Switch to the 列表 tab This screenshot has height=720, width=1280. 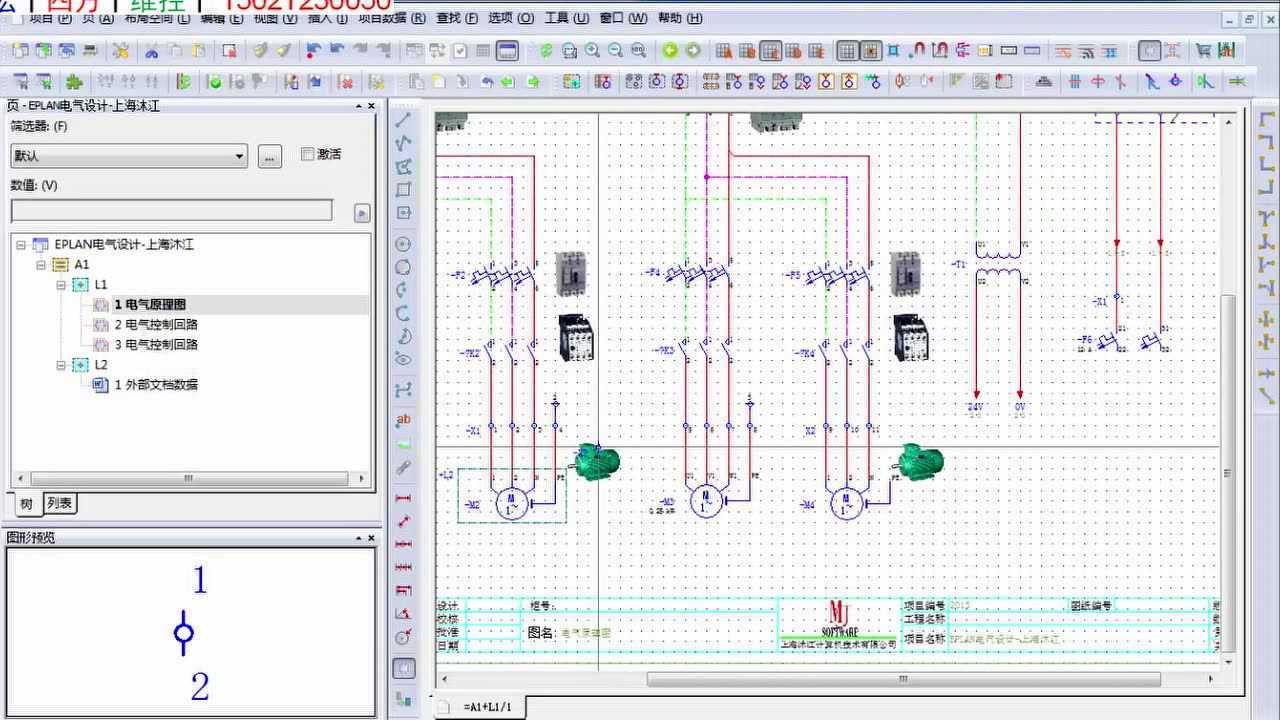pos(60,504)
